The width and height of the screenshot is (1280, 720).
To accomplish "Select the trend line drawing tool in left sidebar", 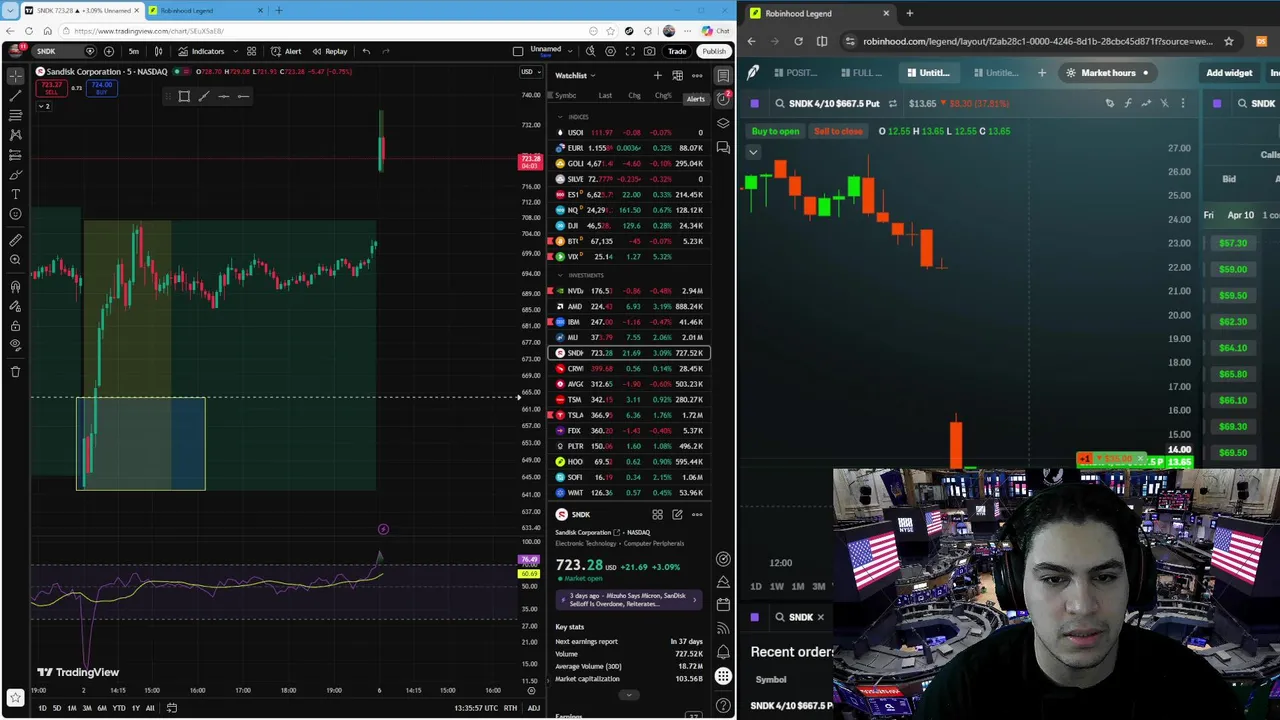I will (x=15, y=96).
